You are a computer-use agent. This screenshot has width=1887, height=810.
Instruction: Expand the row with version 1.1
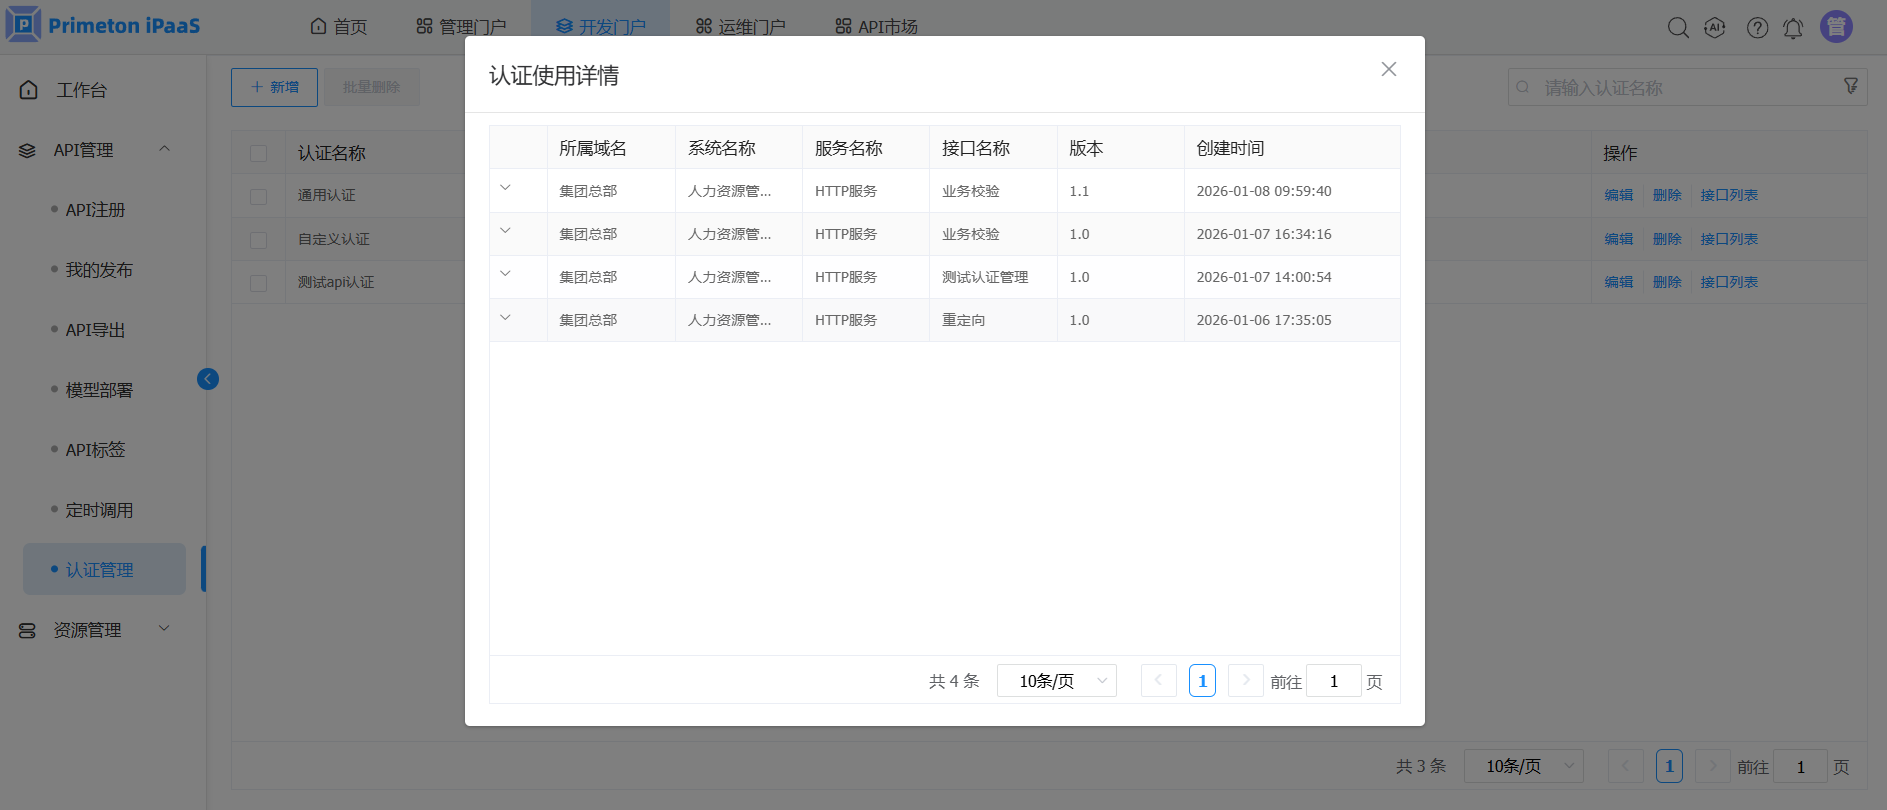505,188
